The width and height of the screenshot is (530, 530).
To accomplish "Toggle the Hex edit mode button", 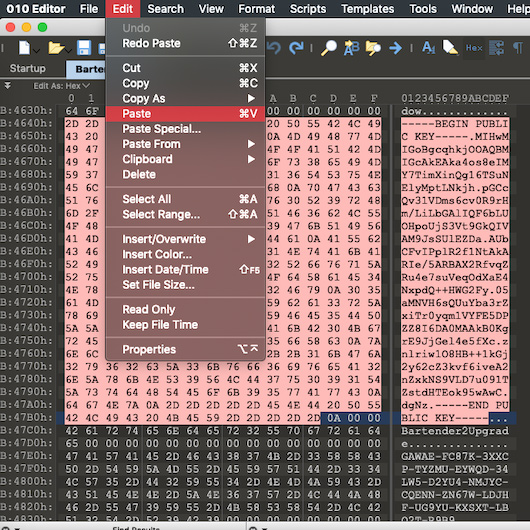I will coord(474,48).
